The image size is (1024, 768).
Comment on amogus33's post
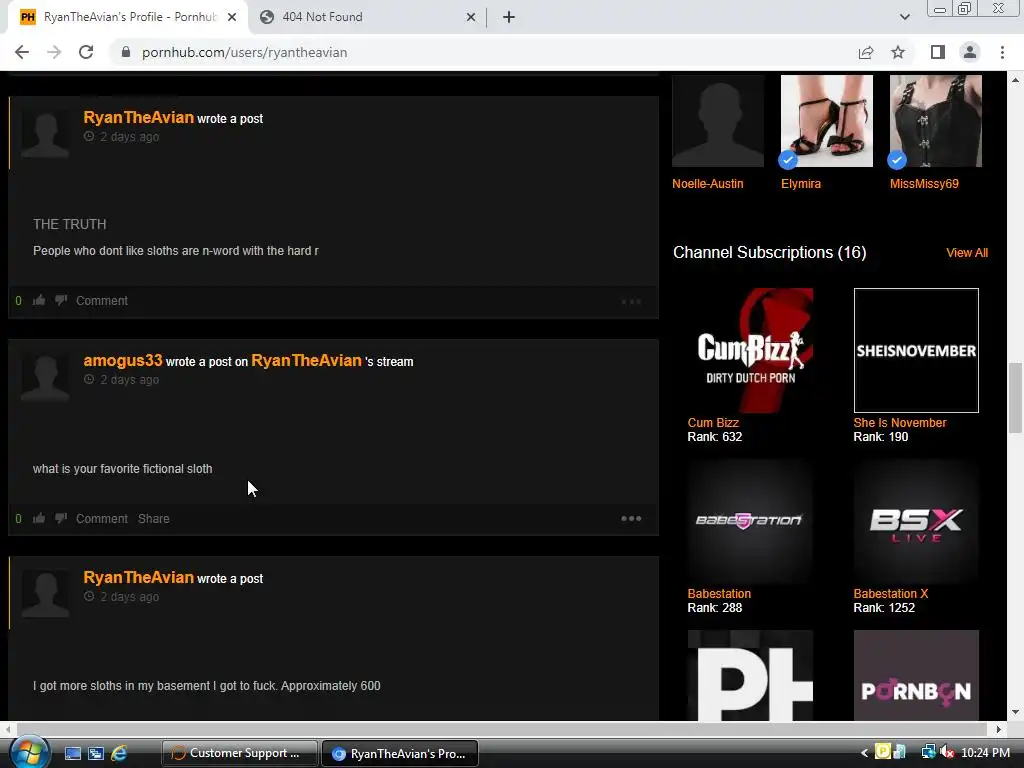tap(102, 519)
